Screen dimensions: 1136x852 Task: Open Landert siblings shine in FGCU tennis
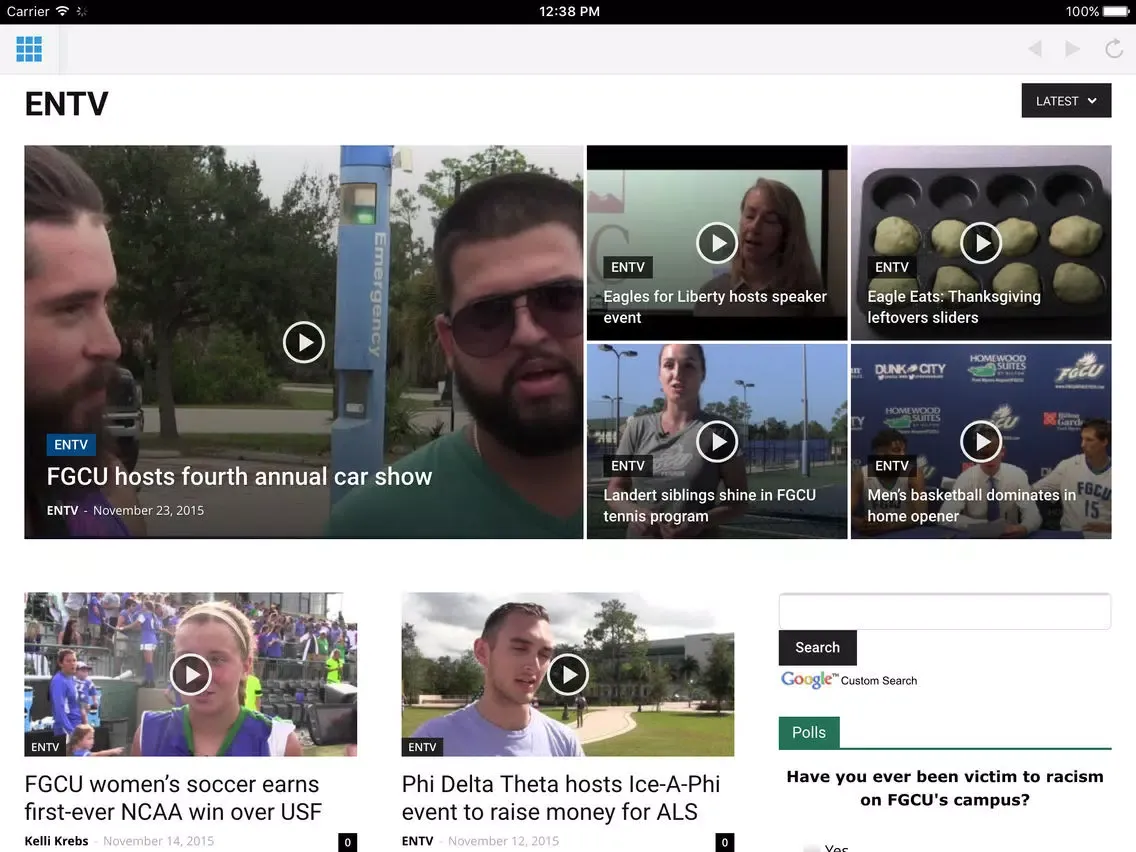709,506
